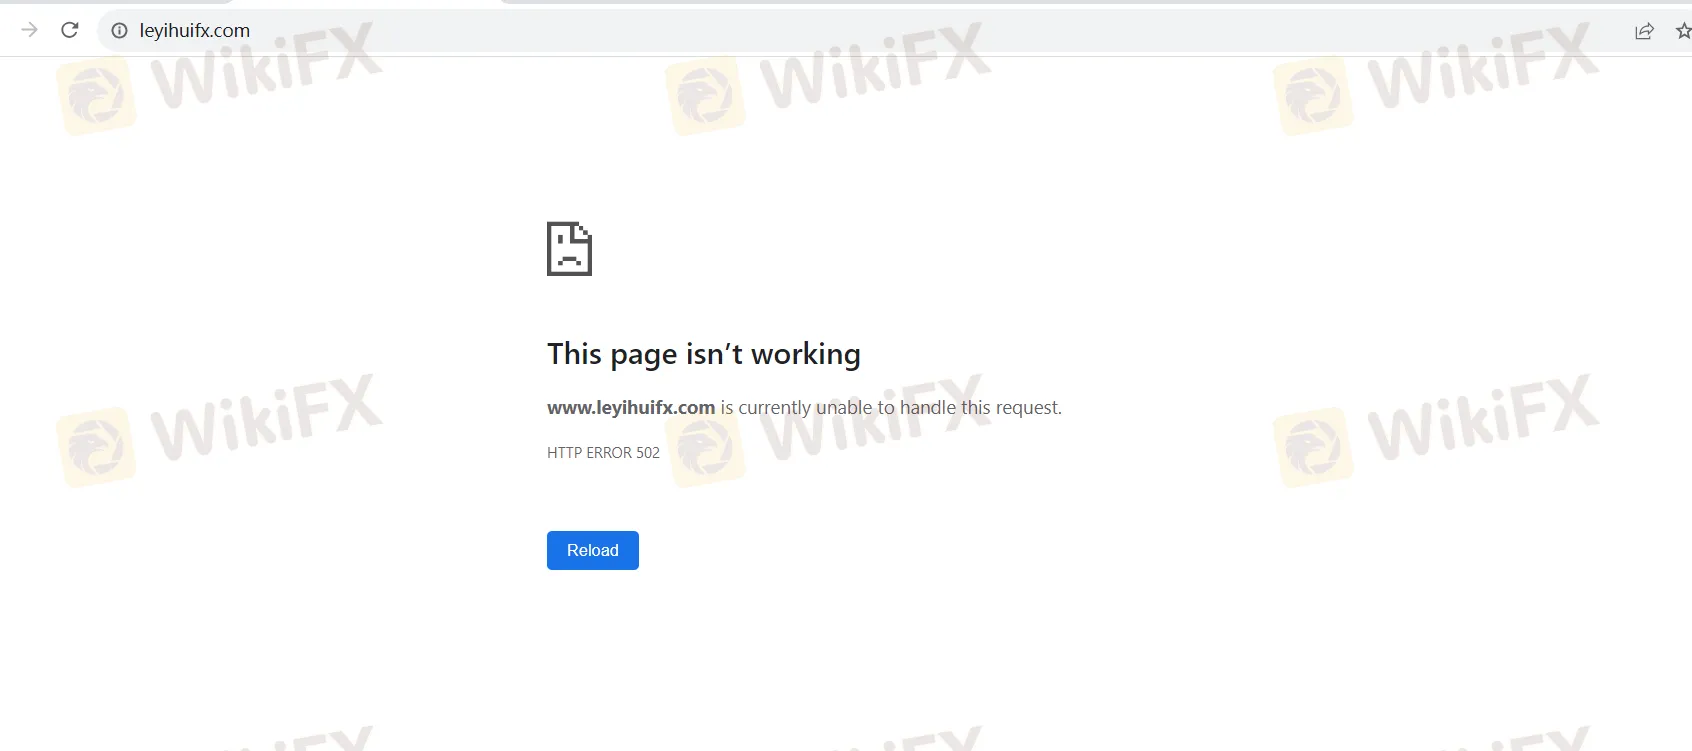Click the WikiFX watermark overlapping the error sentence
This screenshot has width=1692, height=751.
tap(875, 418)
